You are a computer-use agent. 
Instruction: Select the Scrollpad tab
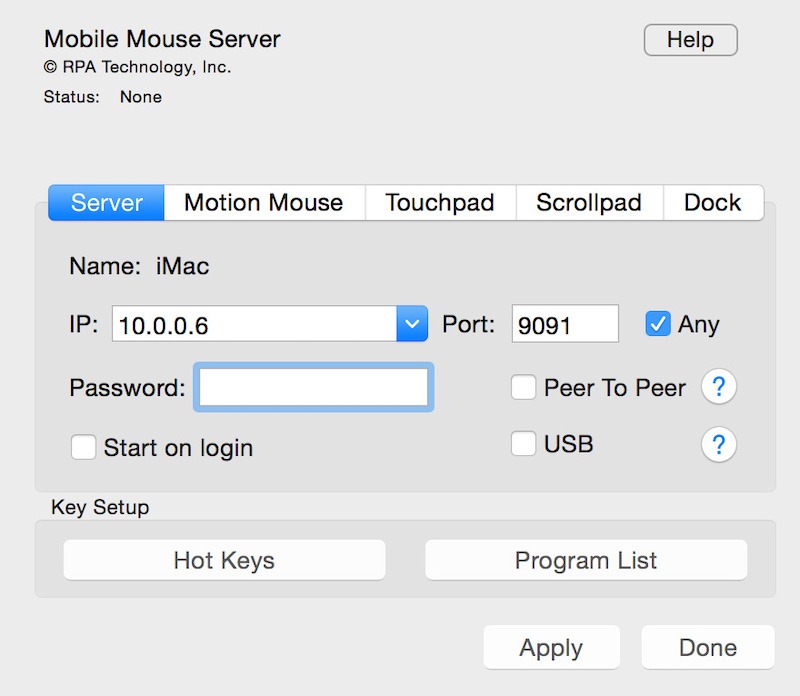coord(591,202)
